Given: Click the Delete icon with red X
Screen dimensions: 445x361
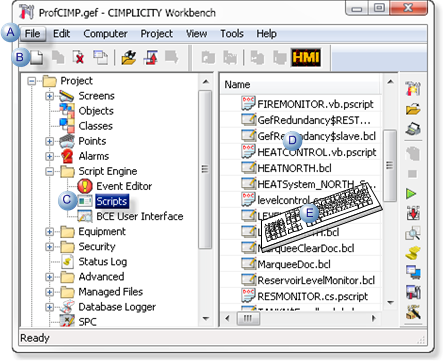Looking at the screenshot, I should click(78, 57).
